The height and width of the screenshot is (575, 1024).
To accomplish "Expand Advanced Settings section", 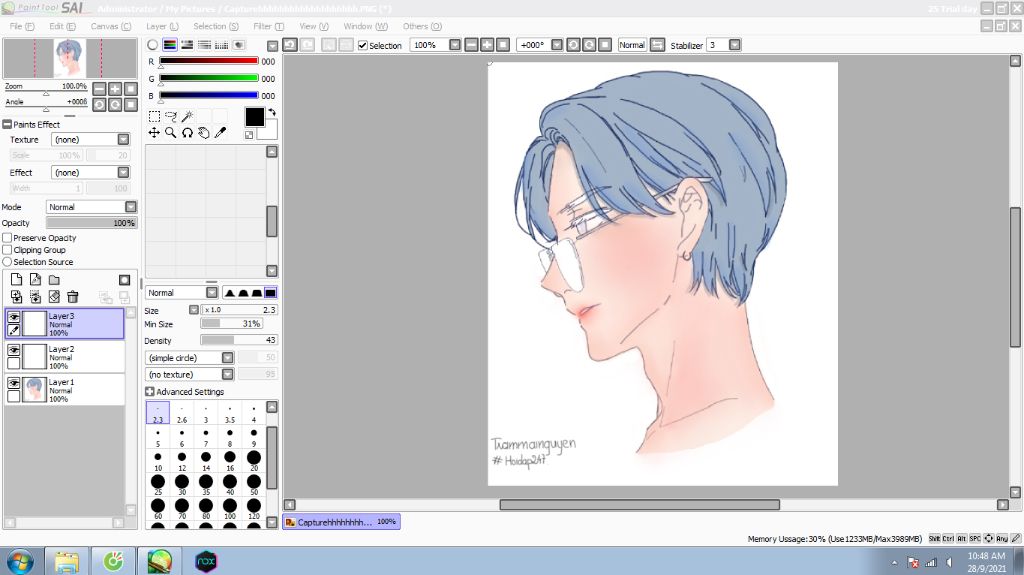I will [x=150, y=391].
